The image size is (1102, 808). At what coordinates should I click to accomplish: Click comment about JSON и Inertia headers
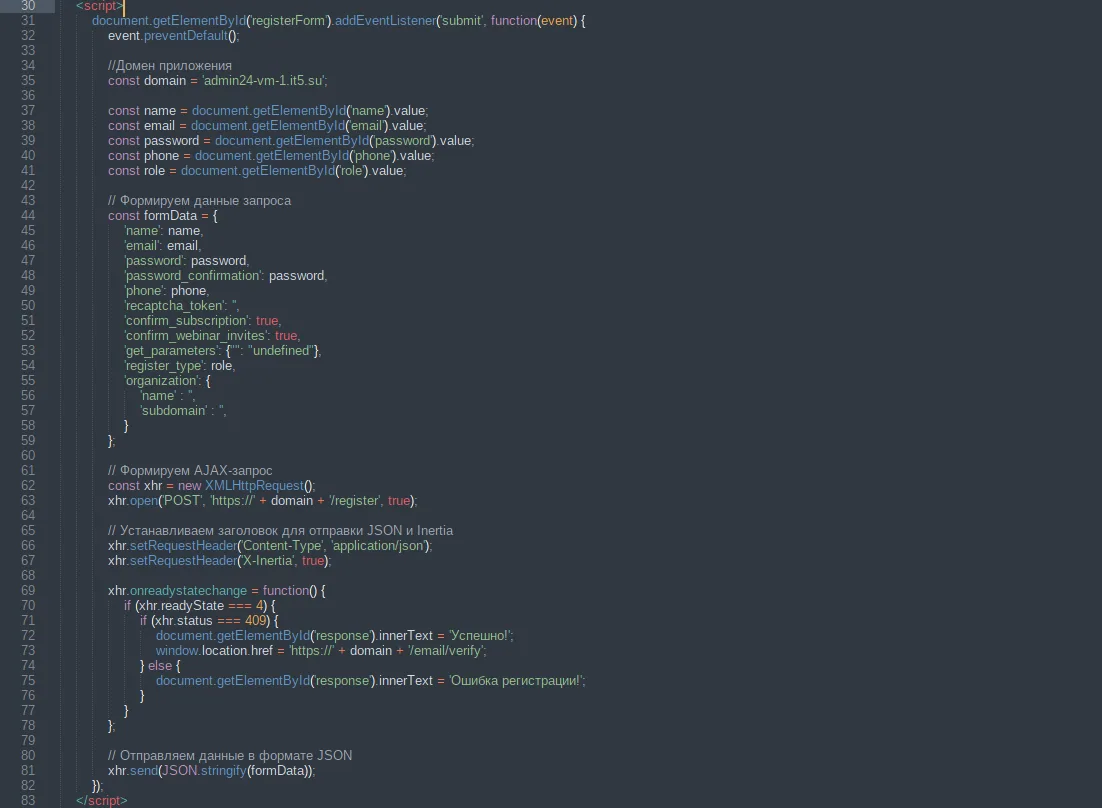point(280,530)
